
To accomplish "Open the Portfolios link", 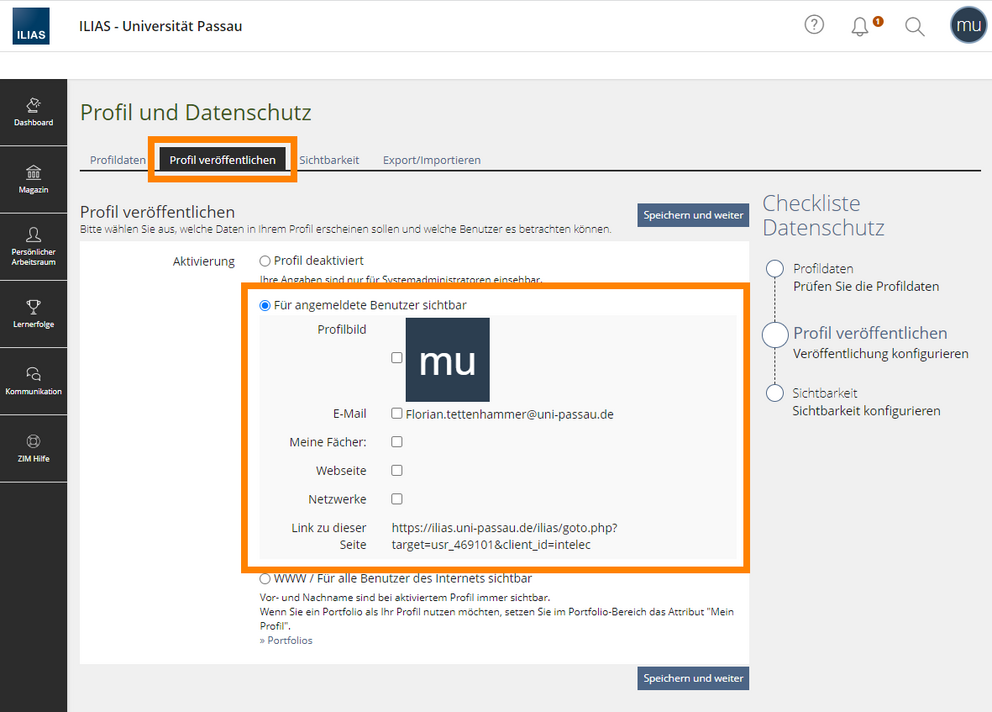I will pyautogui.click(x=286, y=640).
